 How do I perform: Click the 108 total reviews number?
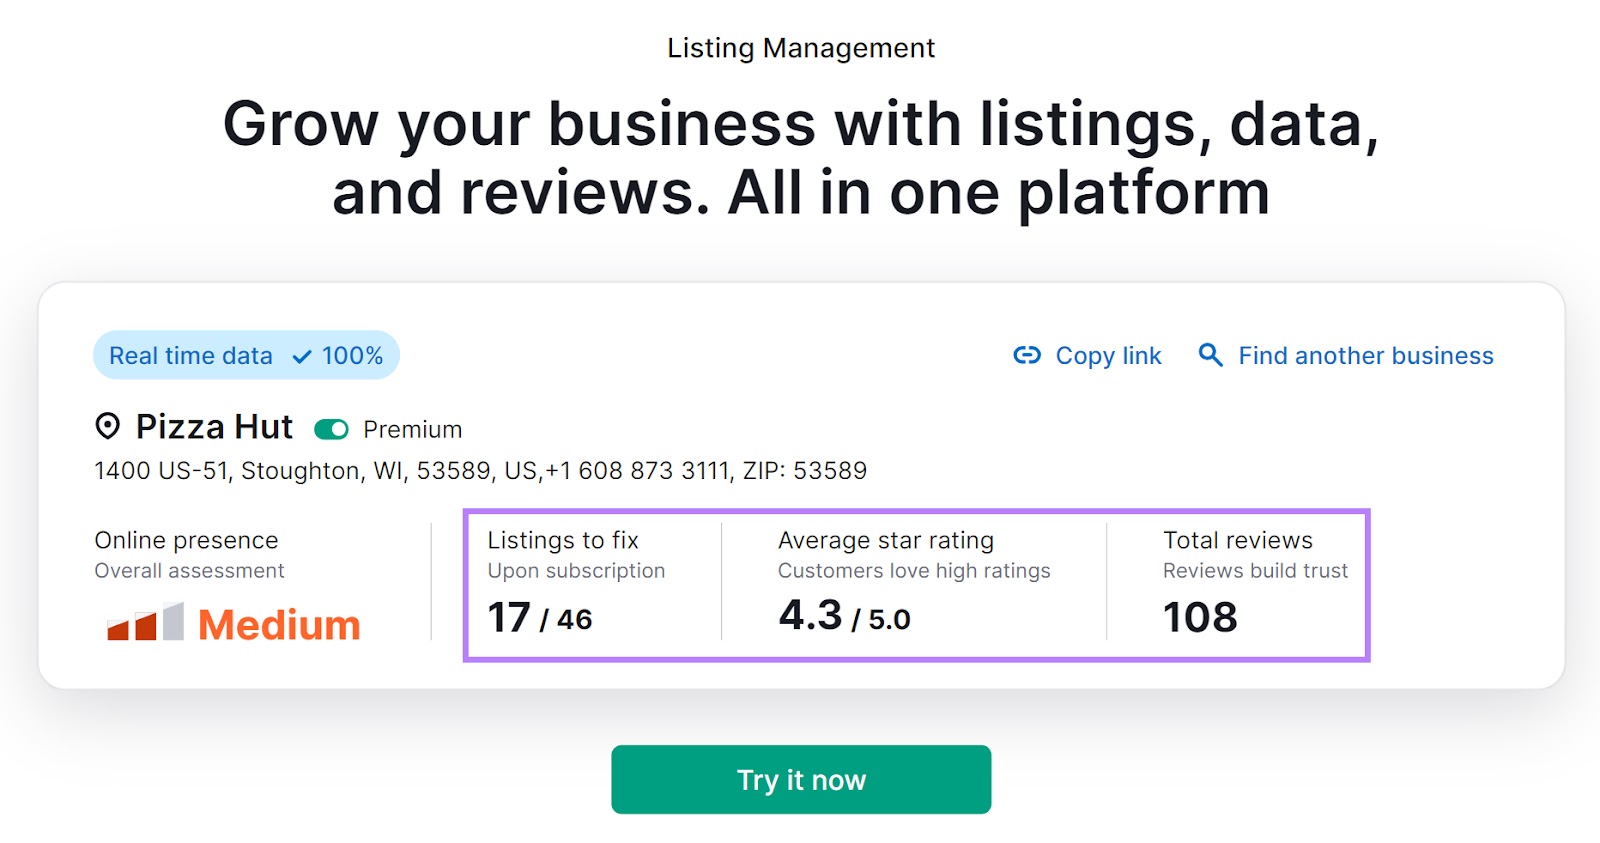[1200, 617]
